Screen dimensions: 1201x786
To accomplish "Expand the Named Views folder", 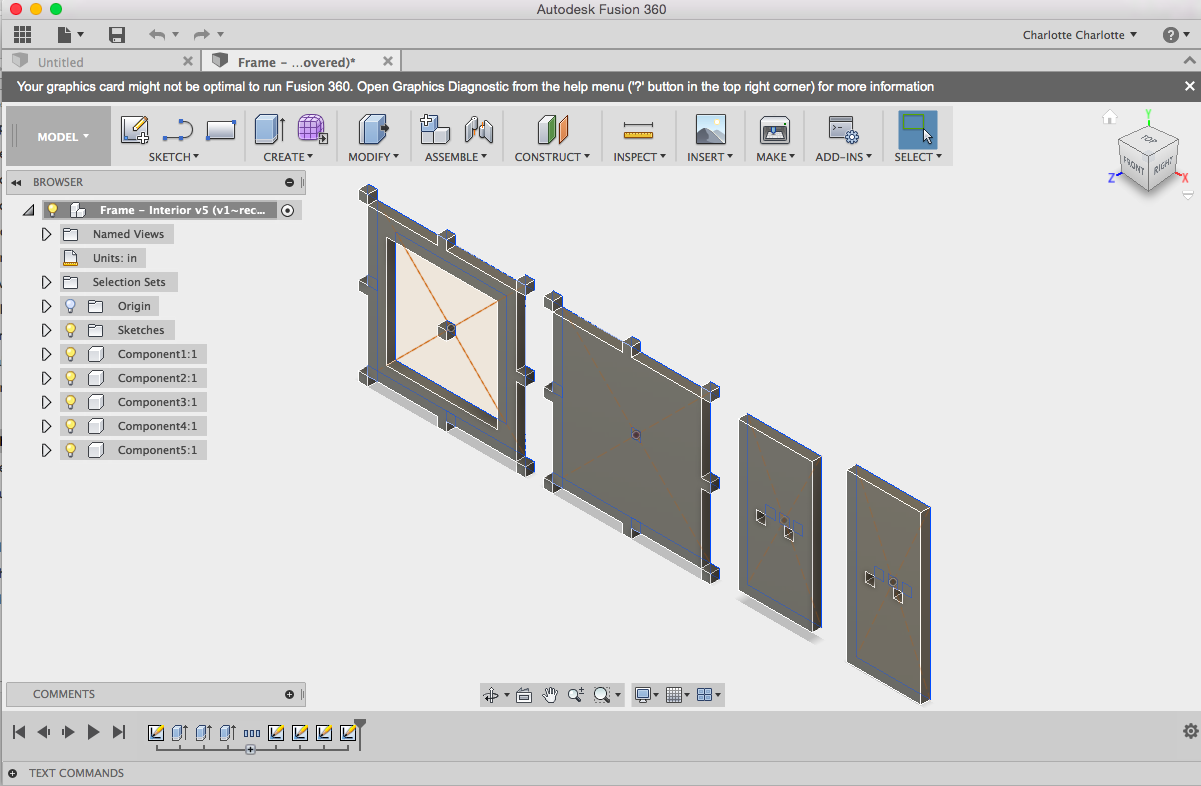I will [46, 234].
